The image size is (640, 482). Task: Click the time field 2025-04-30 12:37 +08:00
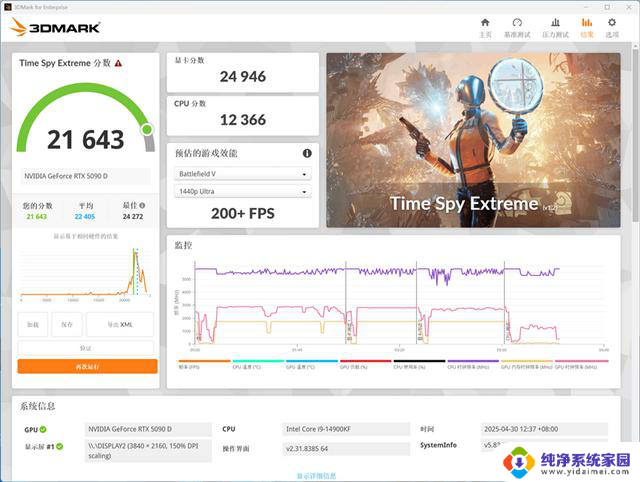click(x=544, y=429)
